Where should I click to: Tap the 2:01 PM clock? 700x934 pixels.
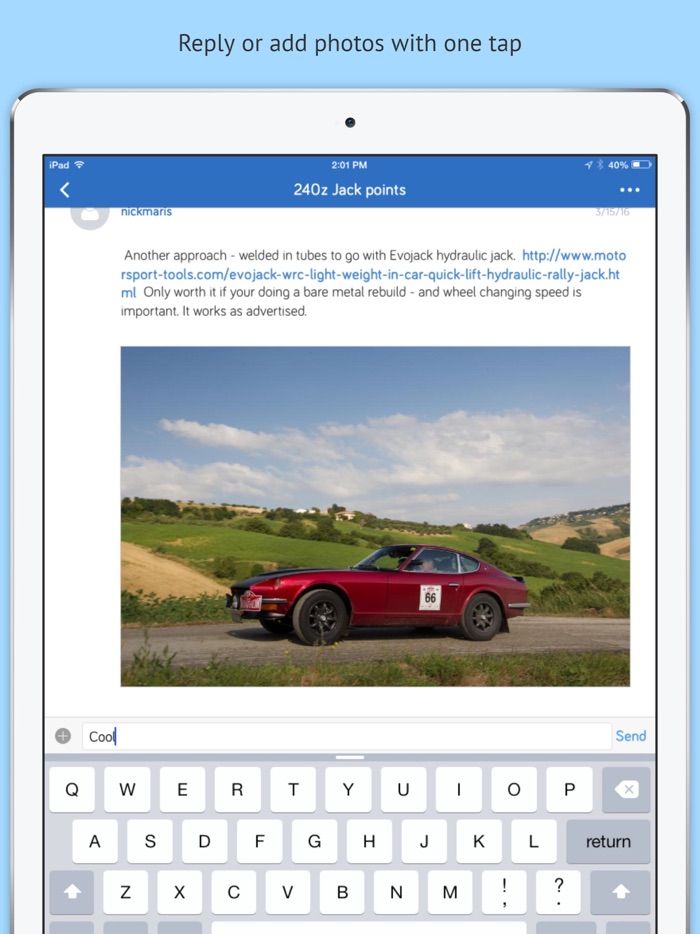pyautogui.click(x=349, y=164)
